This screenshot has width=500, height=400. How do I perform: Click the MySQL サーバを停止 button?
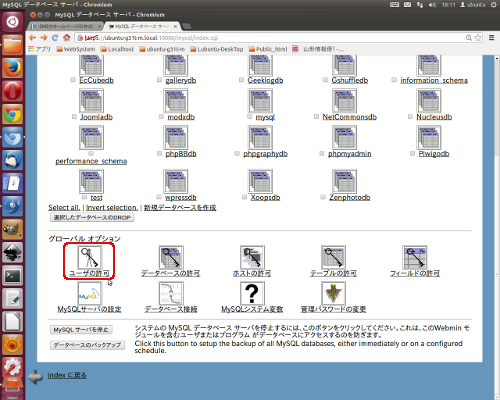coord(81,330)
